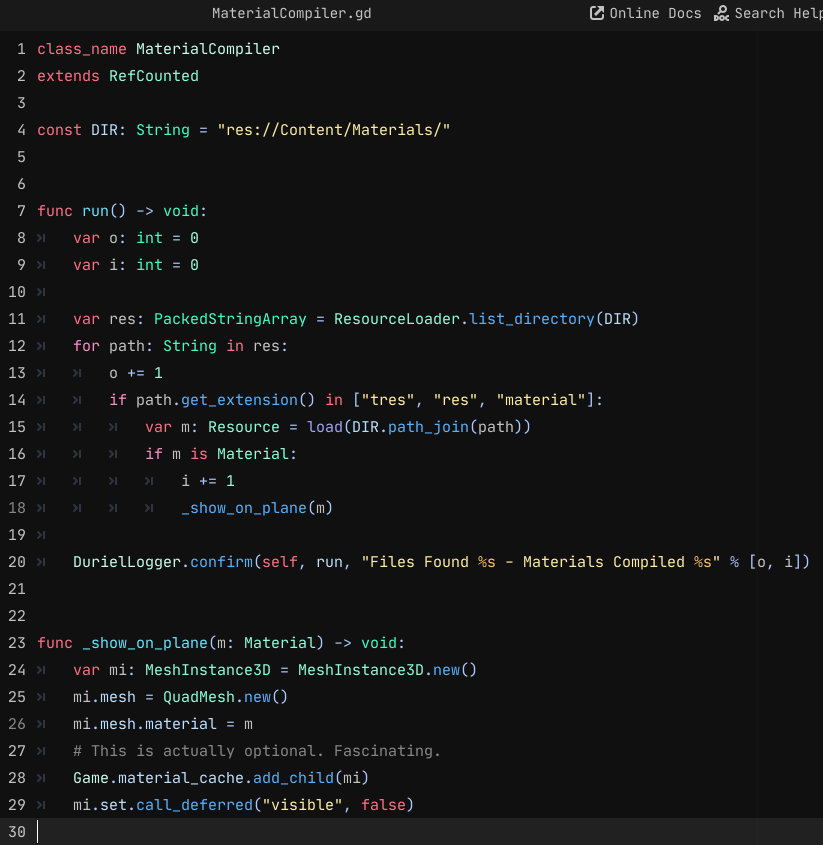
Task: Click MeshInstance3D type annotation on line 24
Action: point(208,670)
